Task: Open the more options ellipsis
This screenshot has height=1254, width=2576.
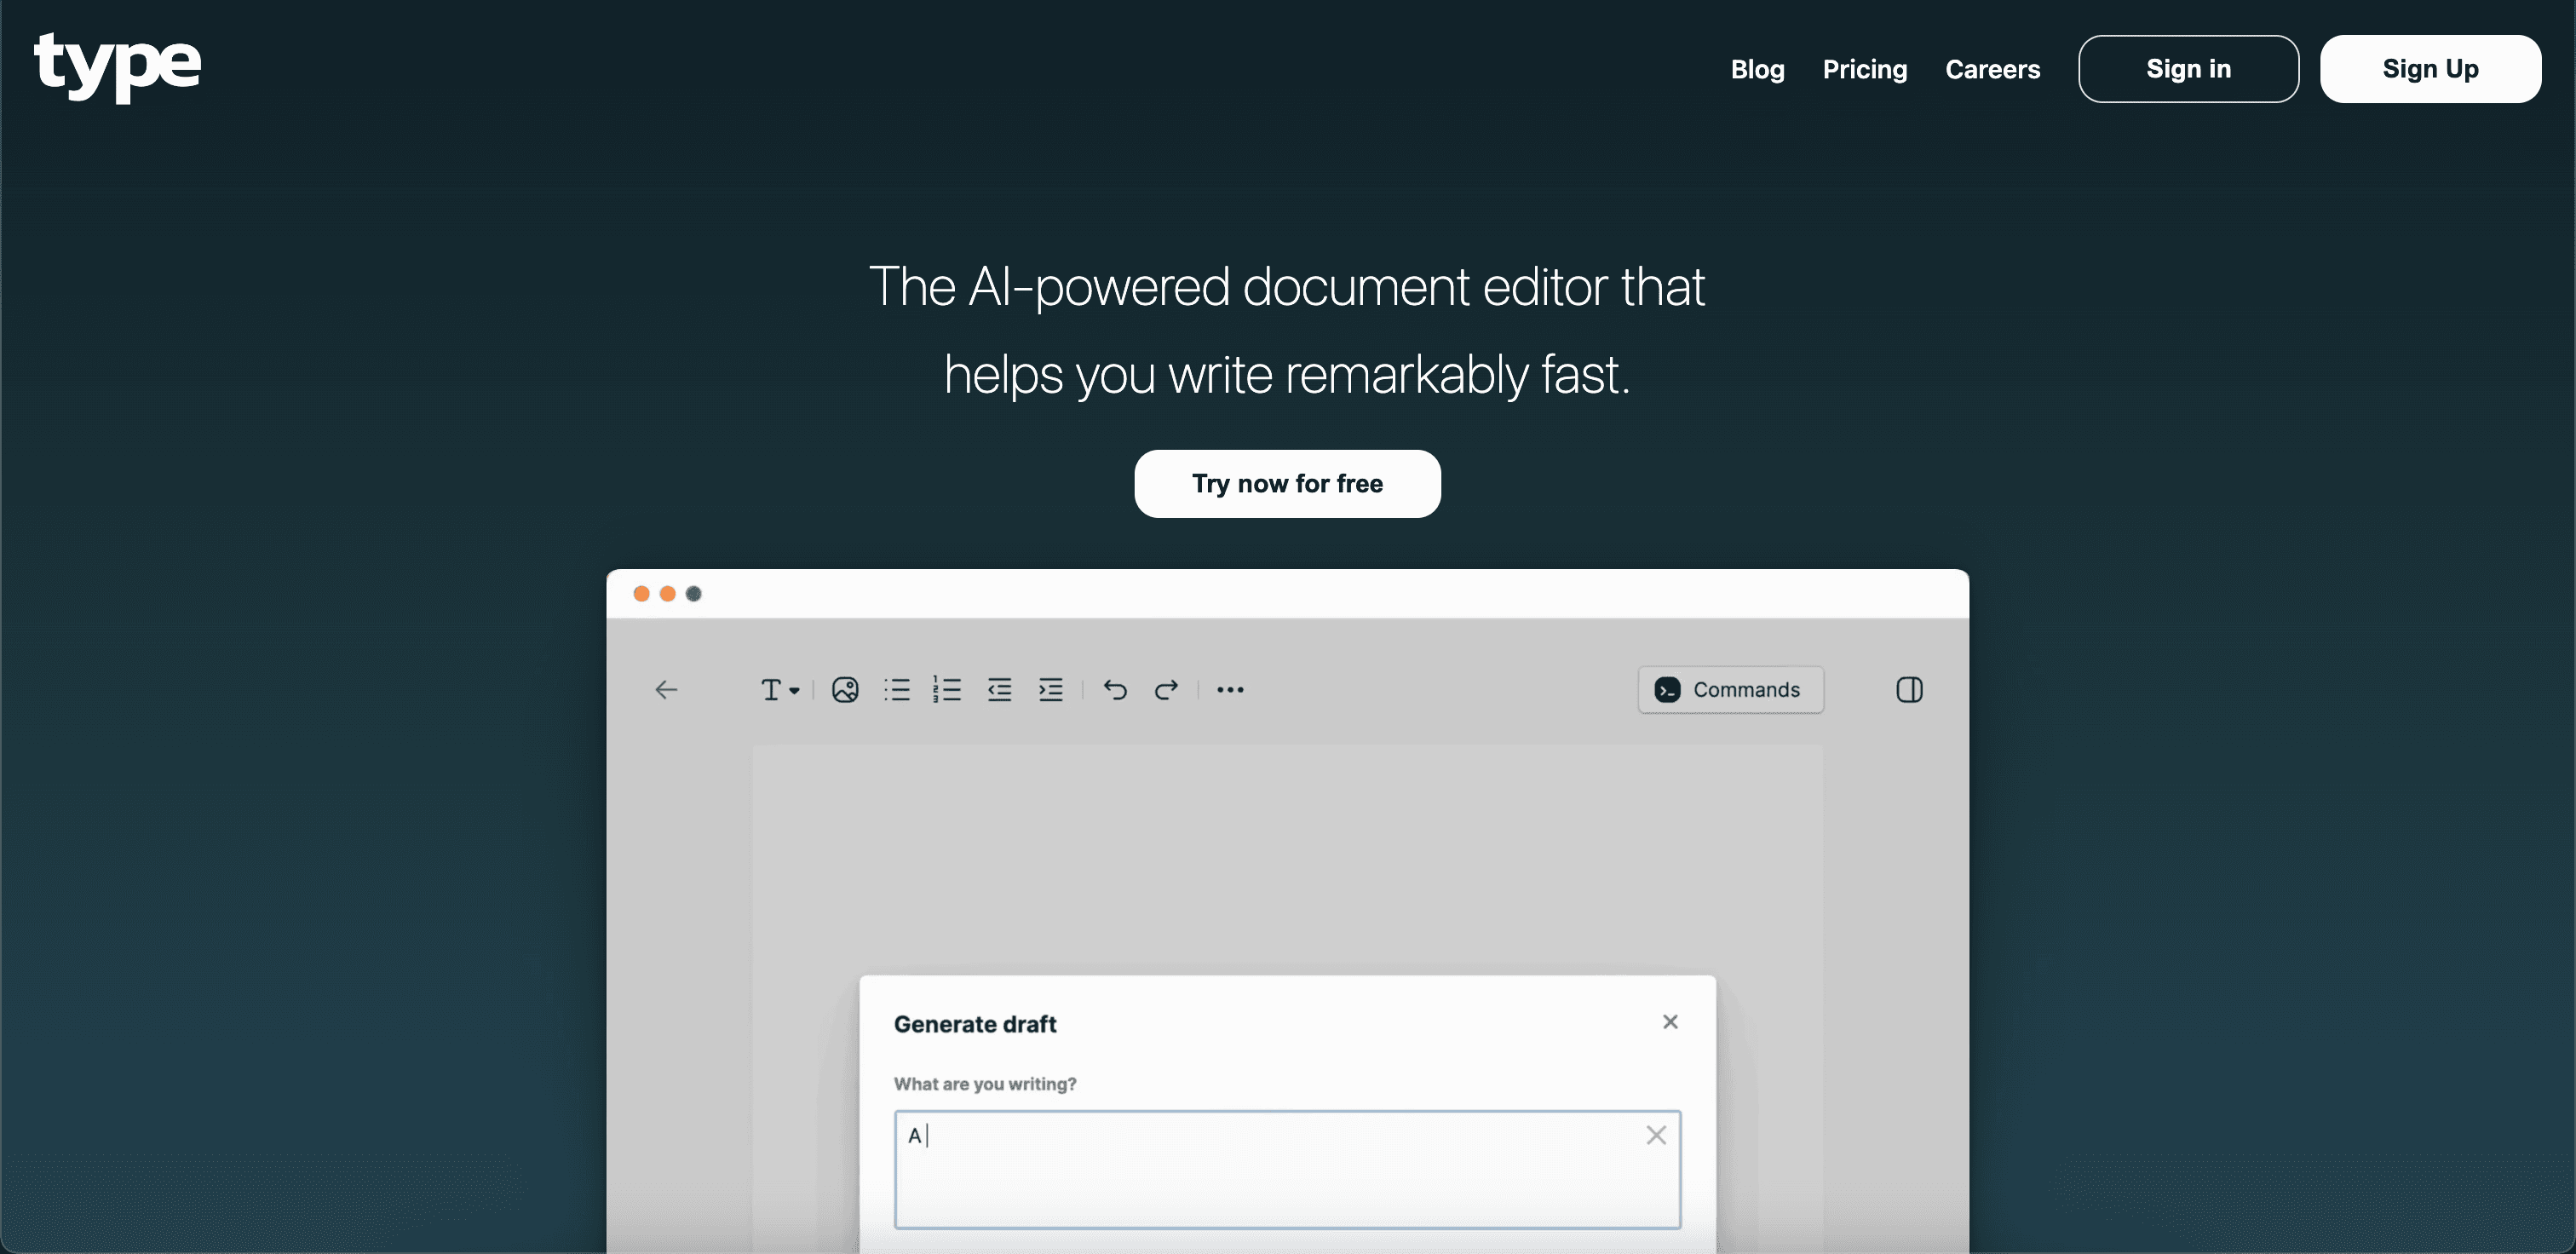Action: (1230, 690)
